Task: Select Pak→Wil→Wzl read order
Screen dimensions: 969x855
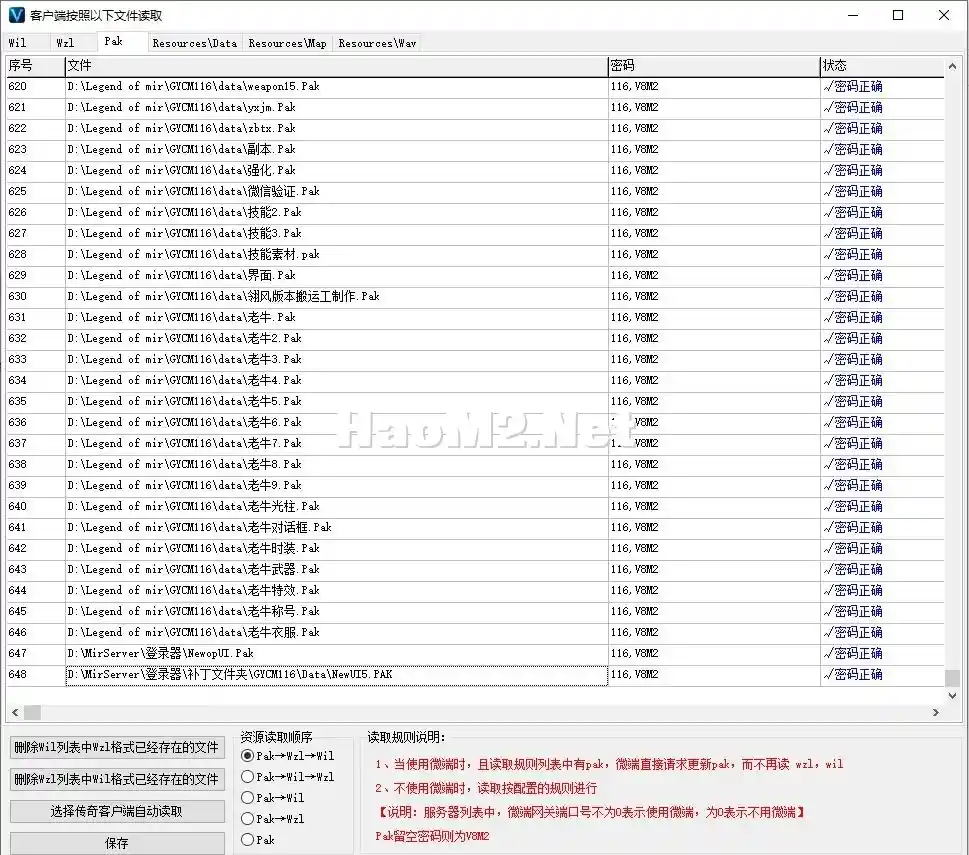Action: pyautogui.click(x=288, y=777)
